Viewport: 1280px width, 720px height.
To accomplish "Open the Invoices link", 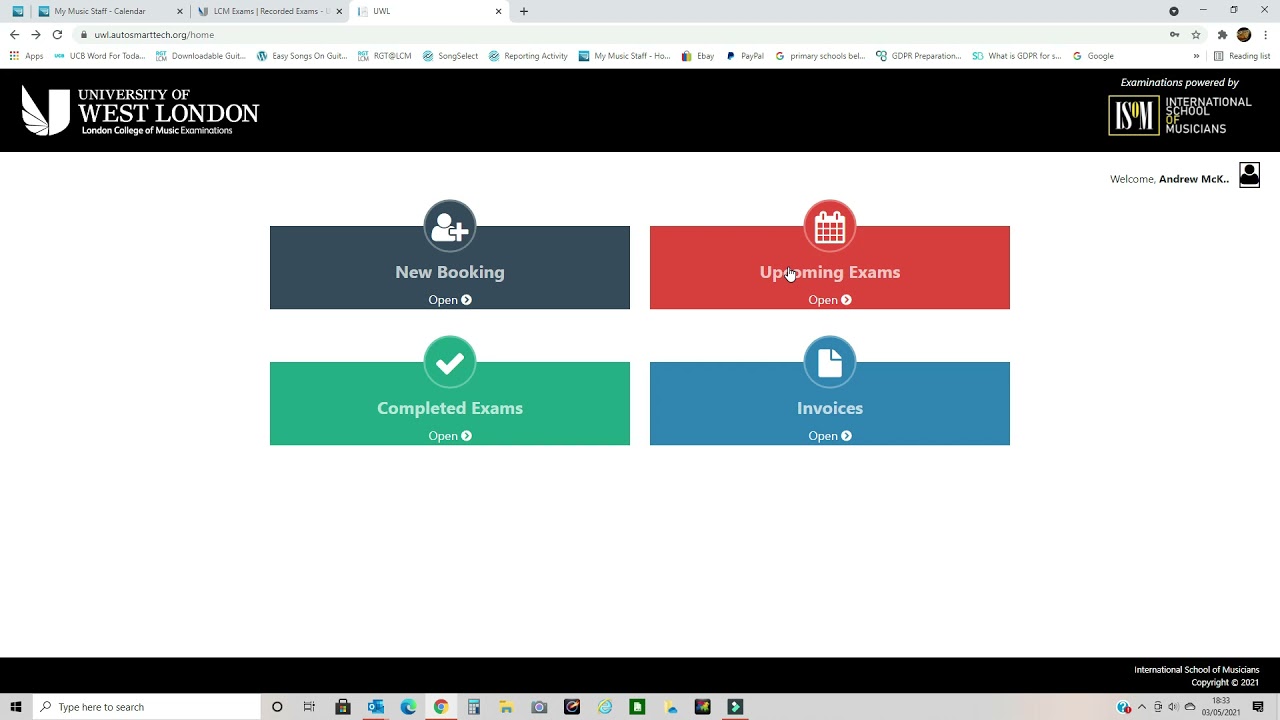I will click(x=830, y=436).
